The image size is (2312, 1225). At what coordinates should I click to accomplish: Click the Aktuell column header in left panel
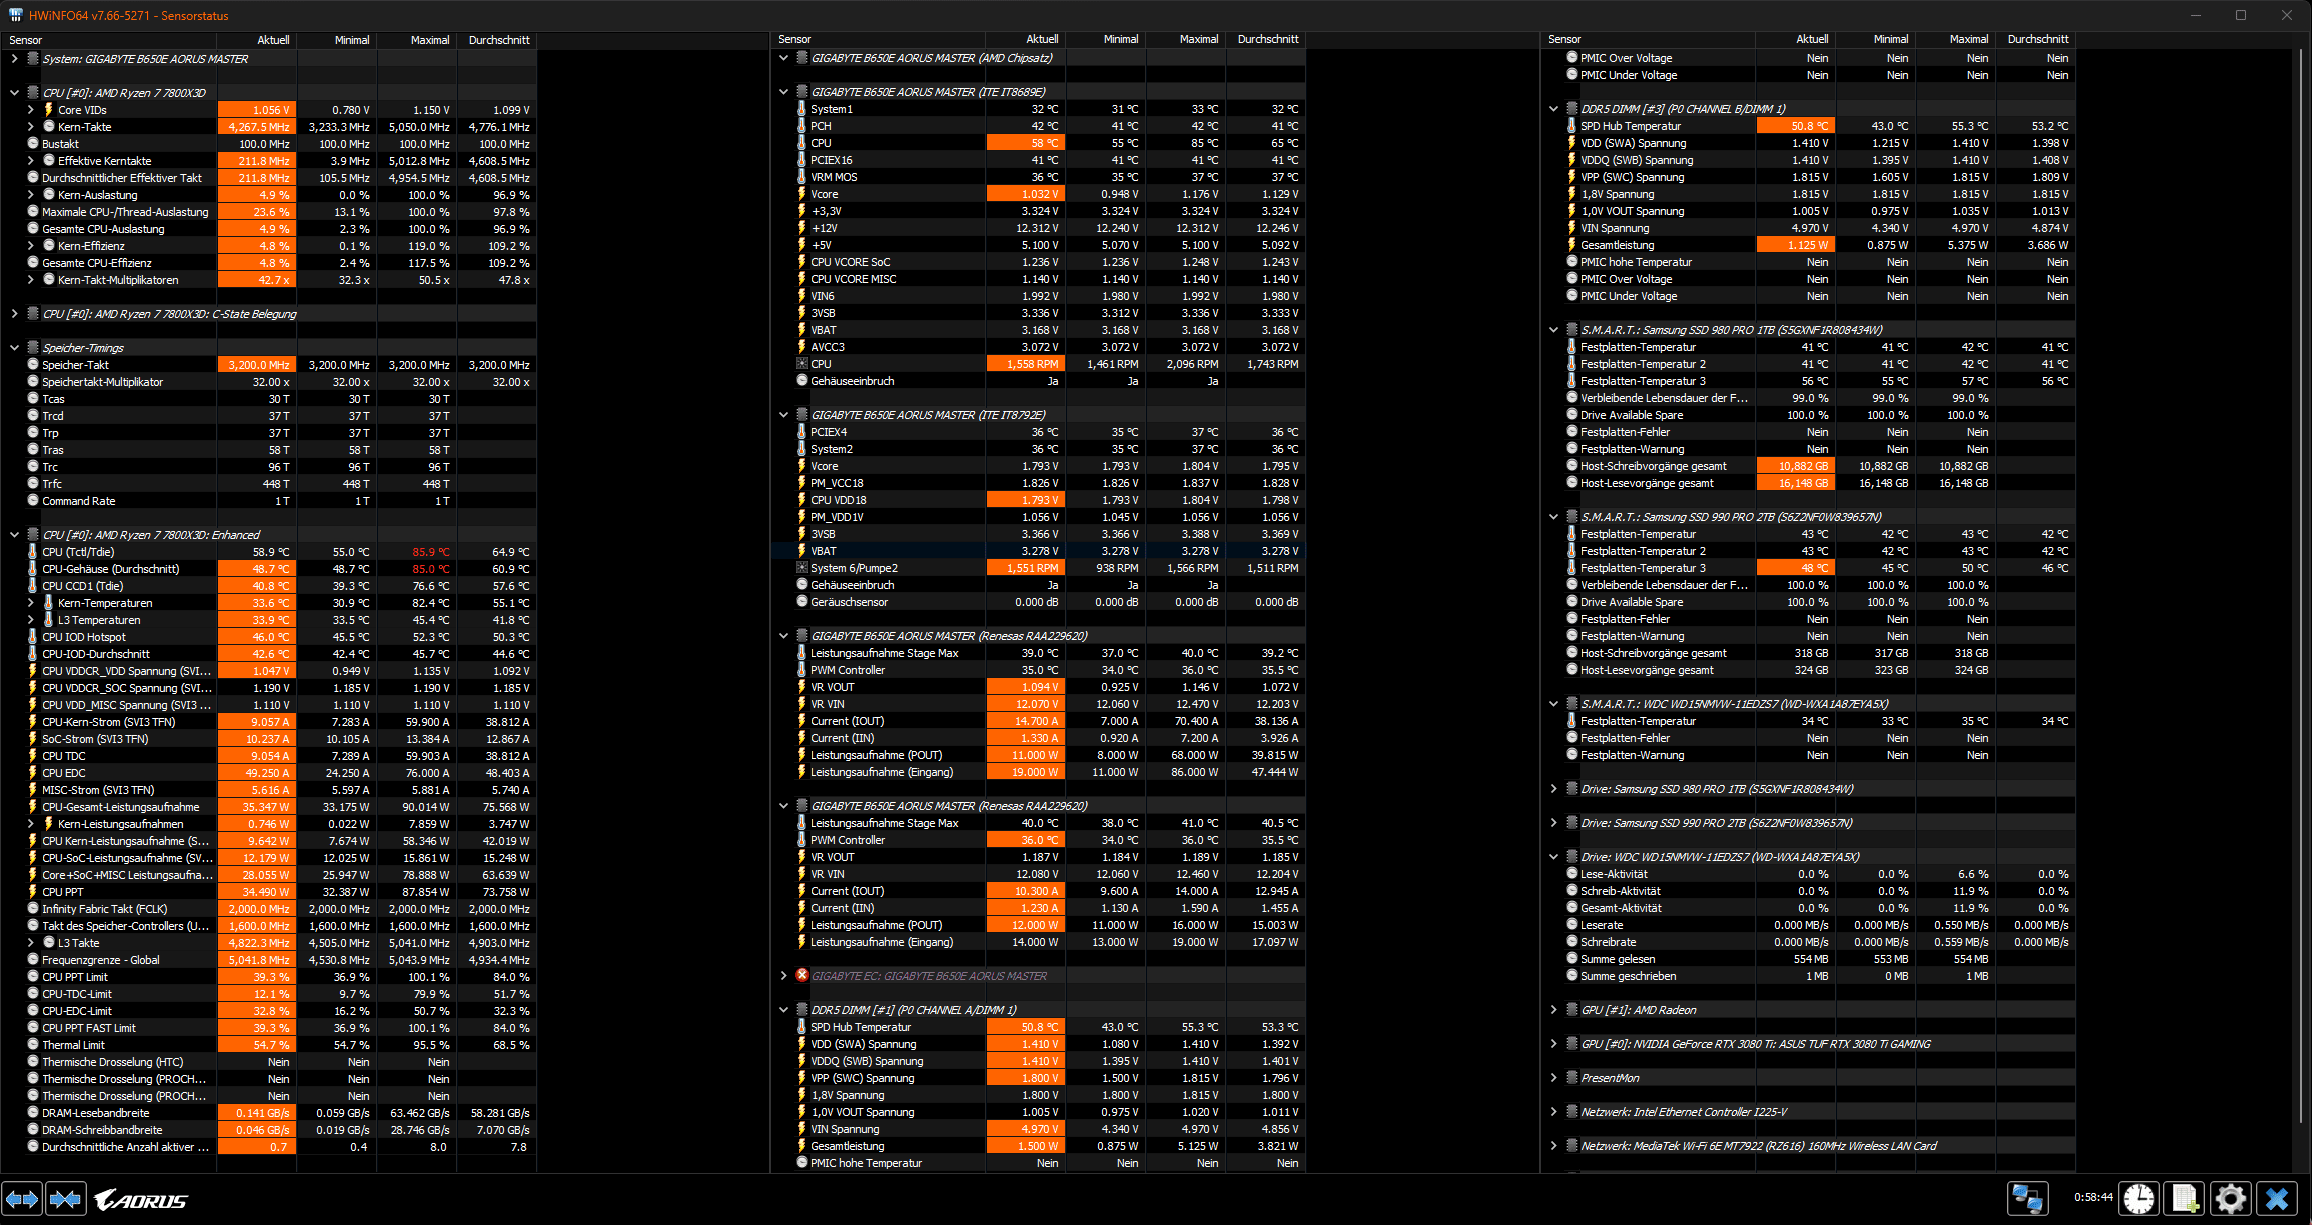257,40
